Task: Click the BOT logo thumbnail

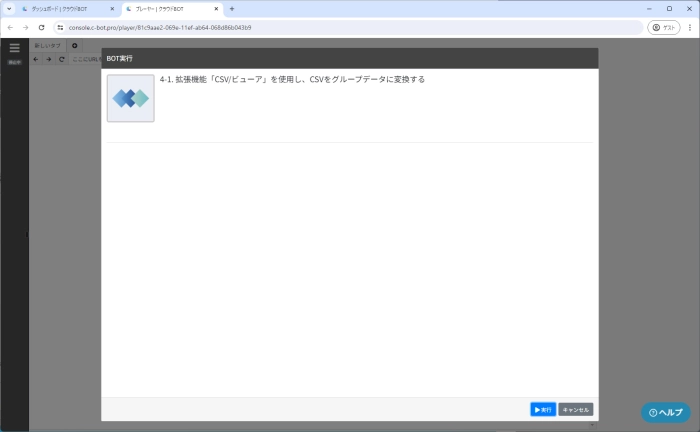Action: 130,98
